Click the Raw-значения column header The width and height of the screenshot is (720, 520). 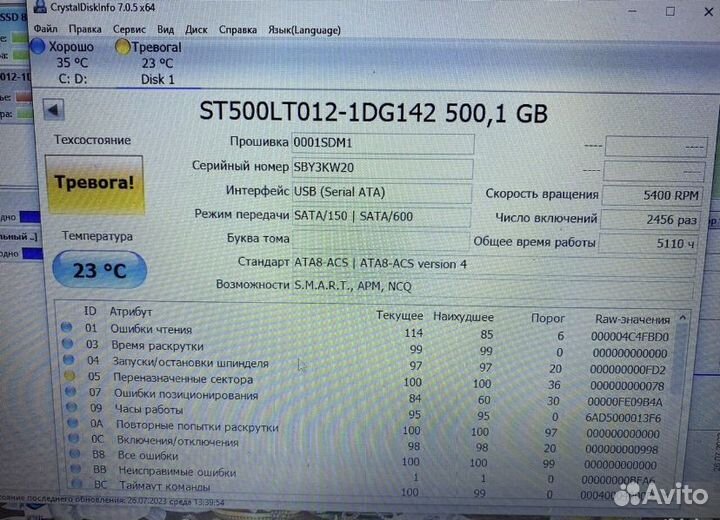[632, 319]
